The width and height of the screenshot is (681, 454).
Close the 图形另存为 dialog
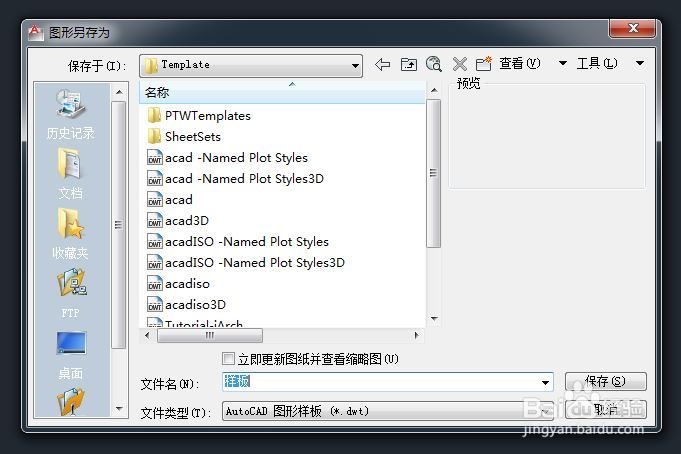pos(632,28)
